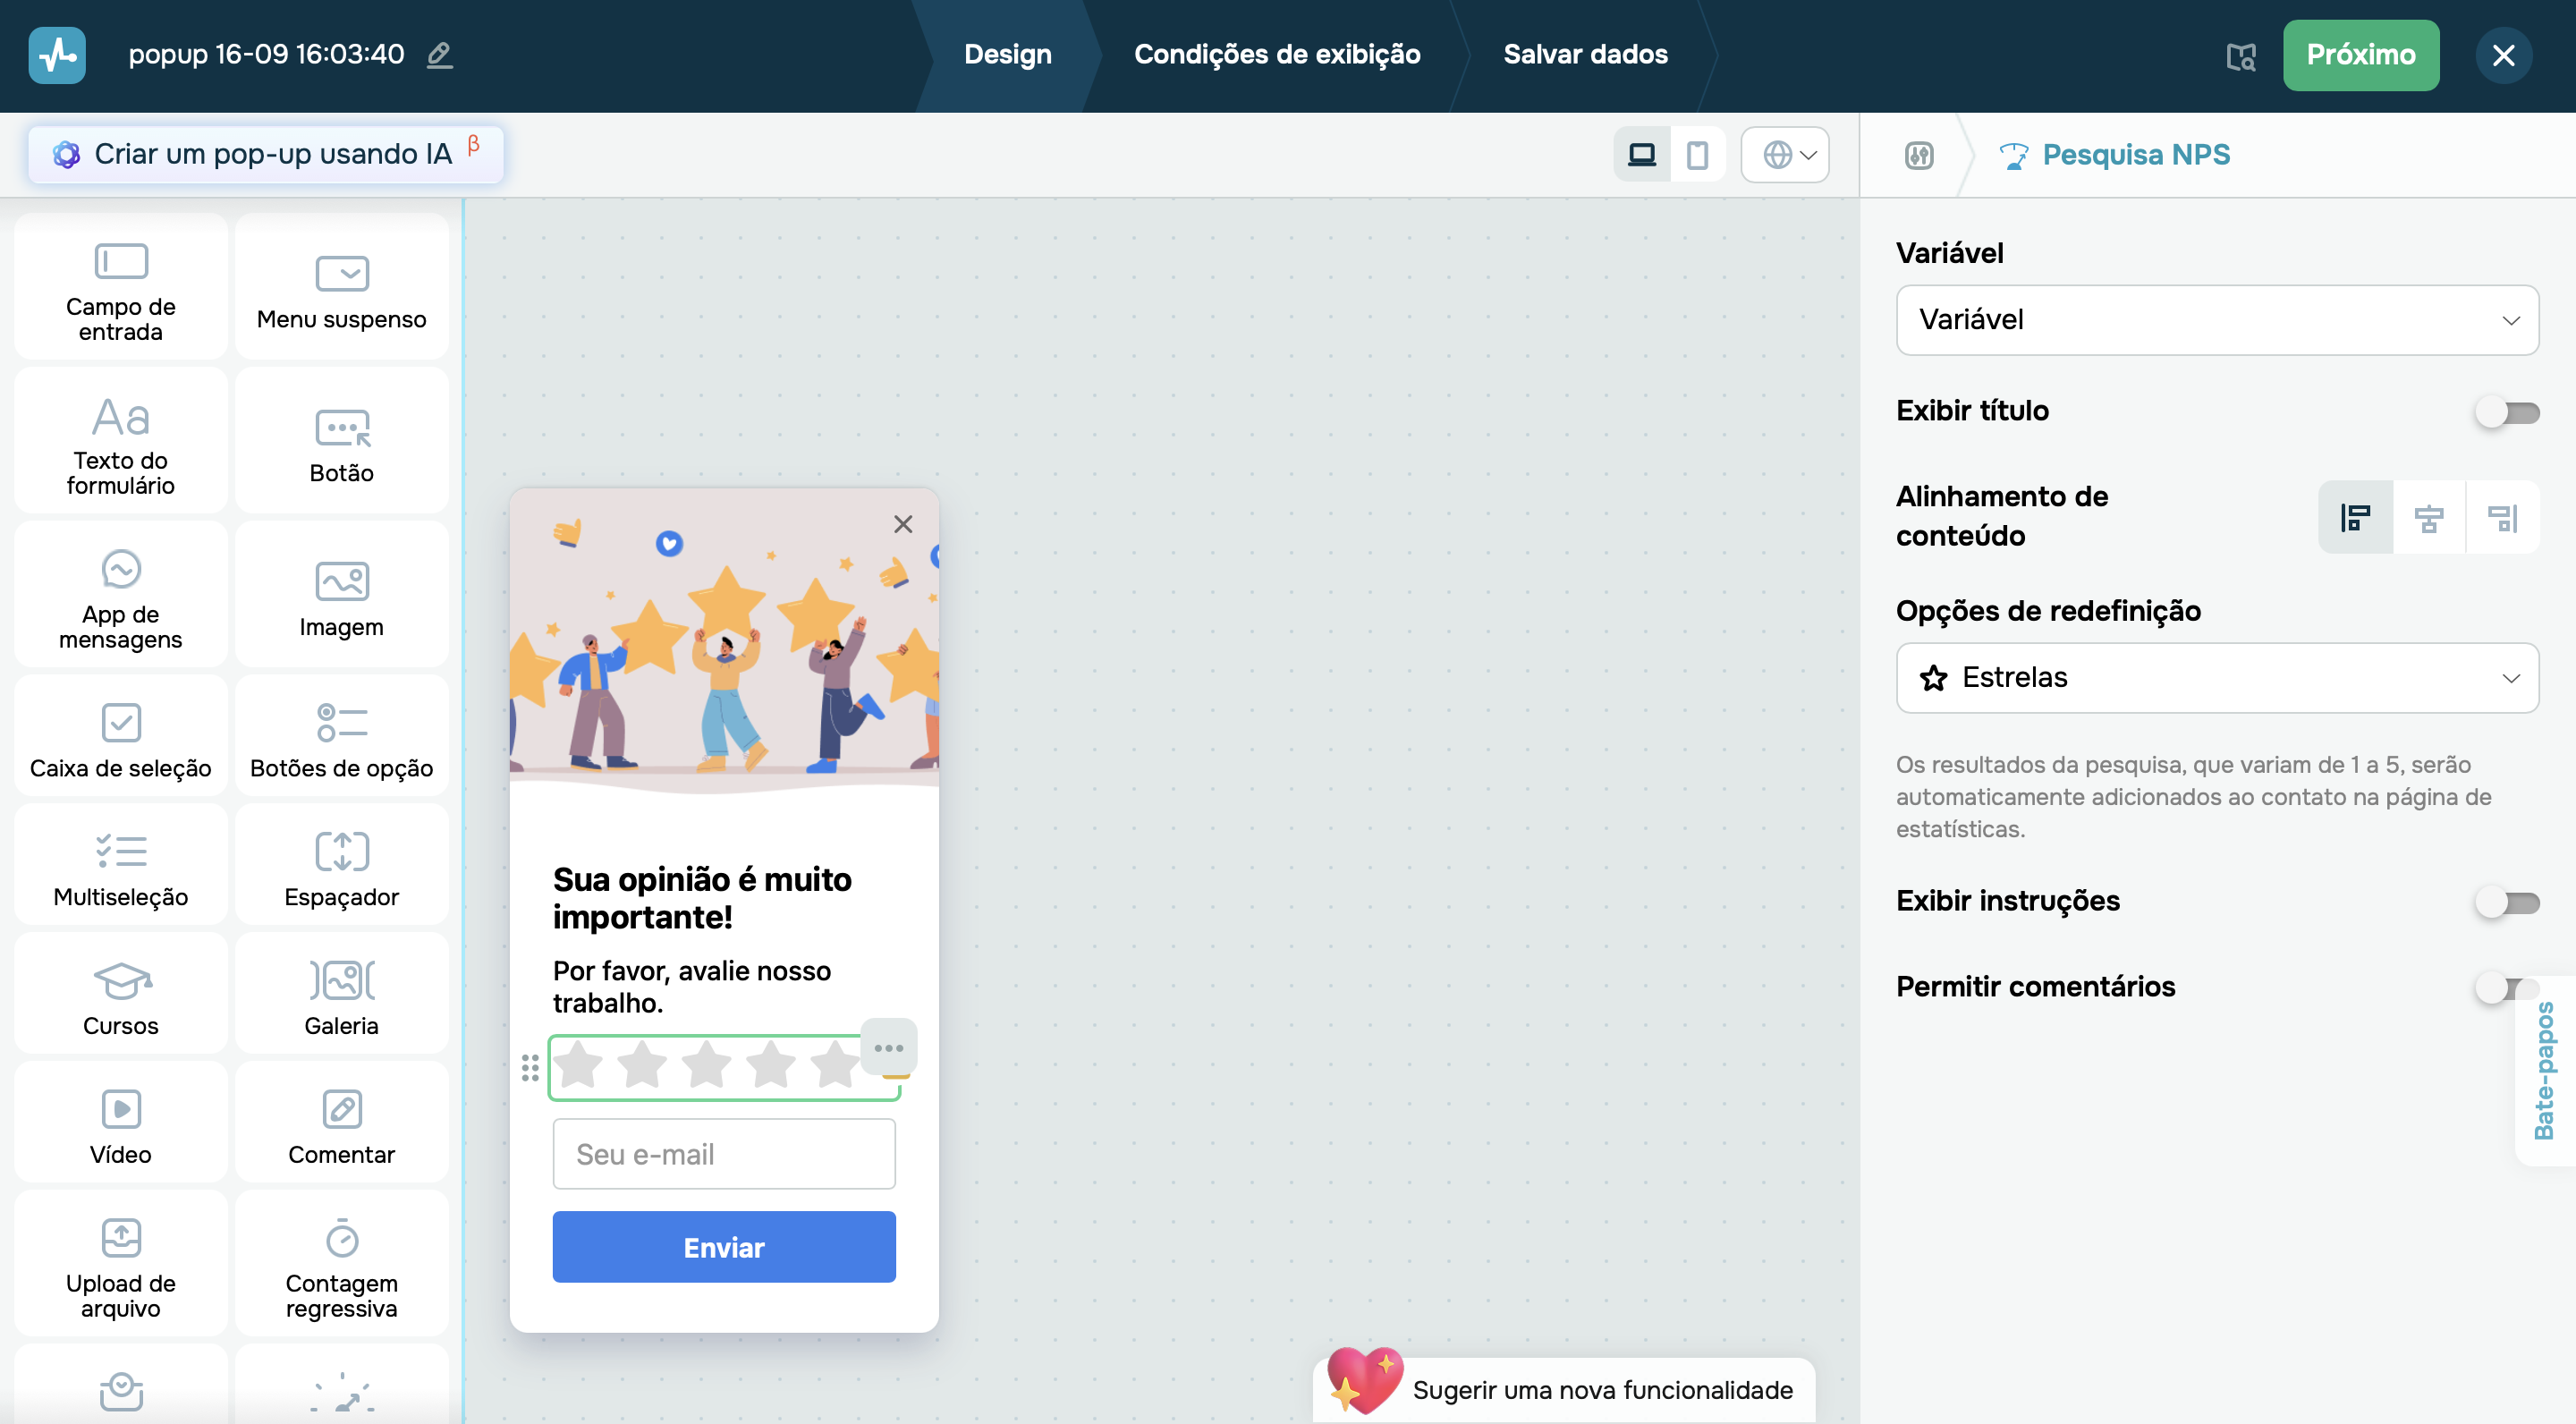Add a Caixa de seleção element
The height and width of the screenshot is (1424, 2576).
[120, 737]
